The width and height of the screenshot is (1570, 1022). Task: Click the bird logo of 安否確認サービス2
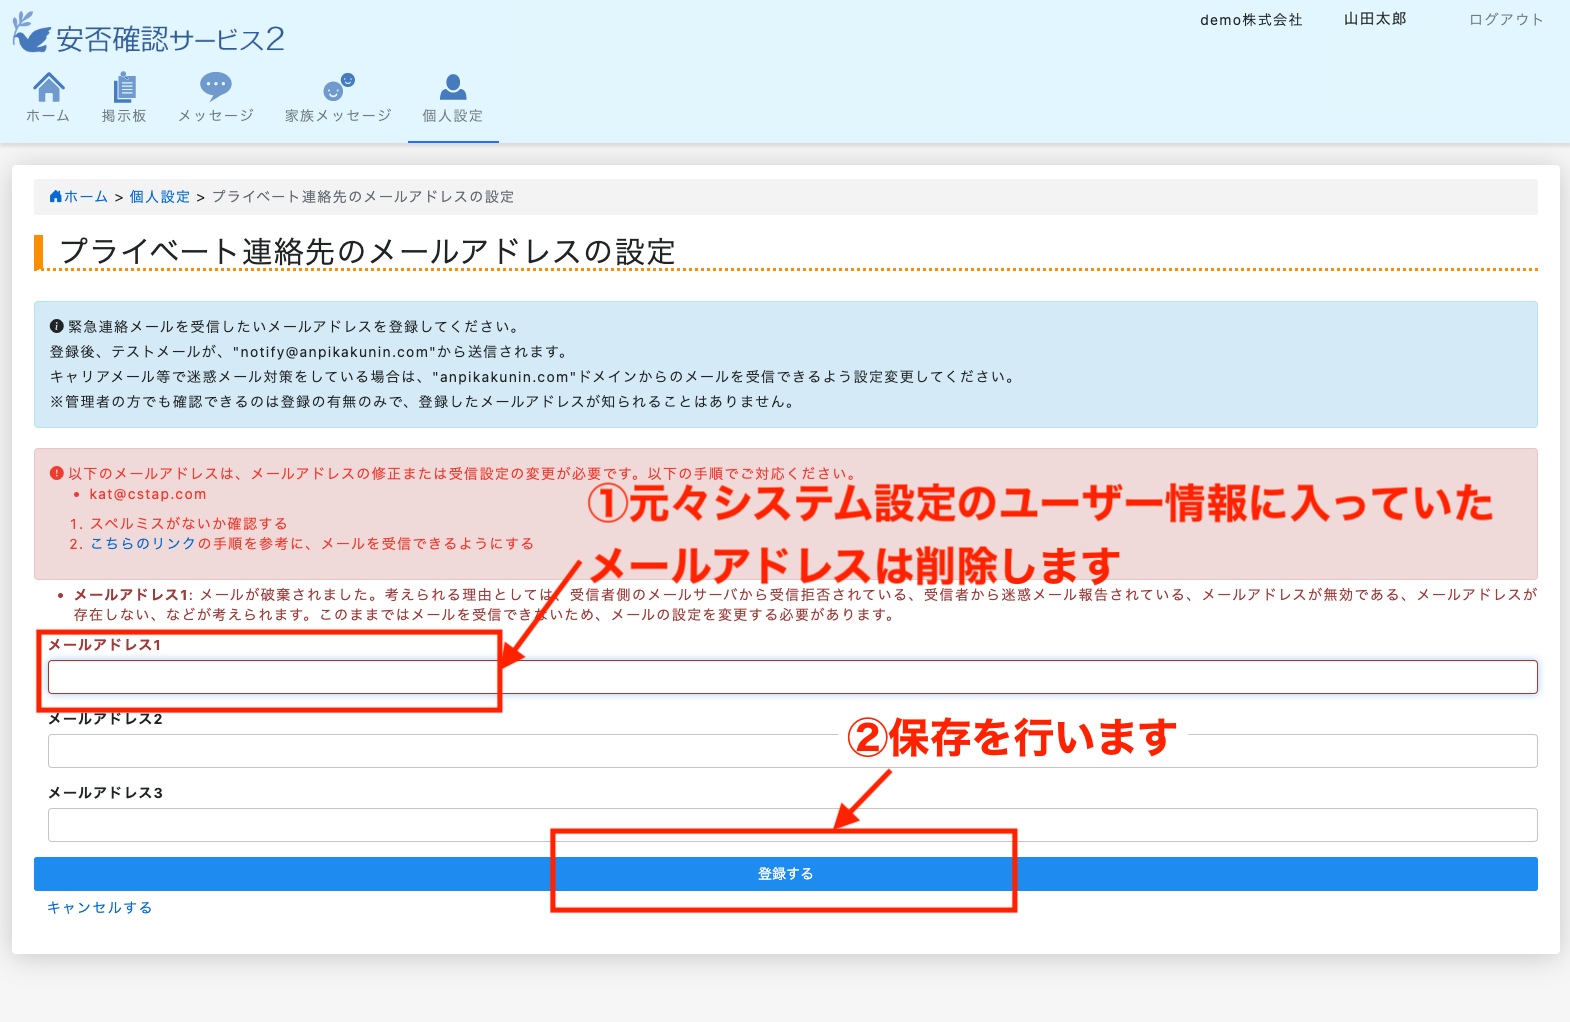point(31,33)
